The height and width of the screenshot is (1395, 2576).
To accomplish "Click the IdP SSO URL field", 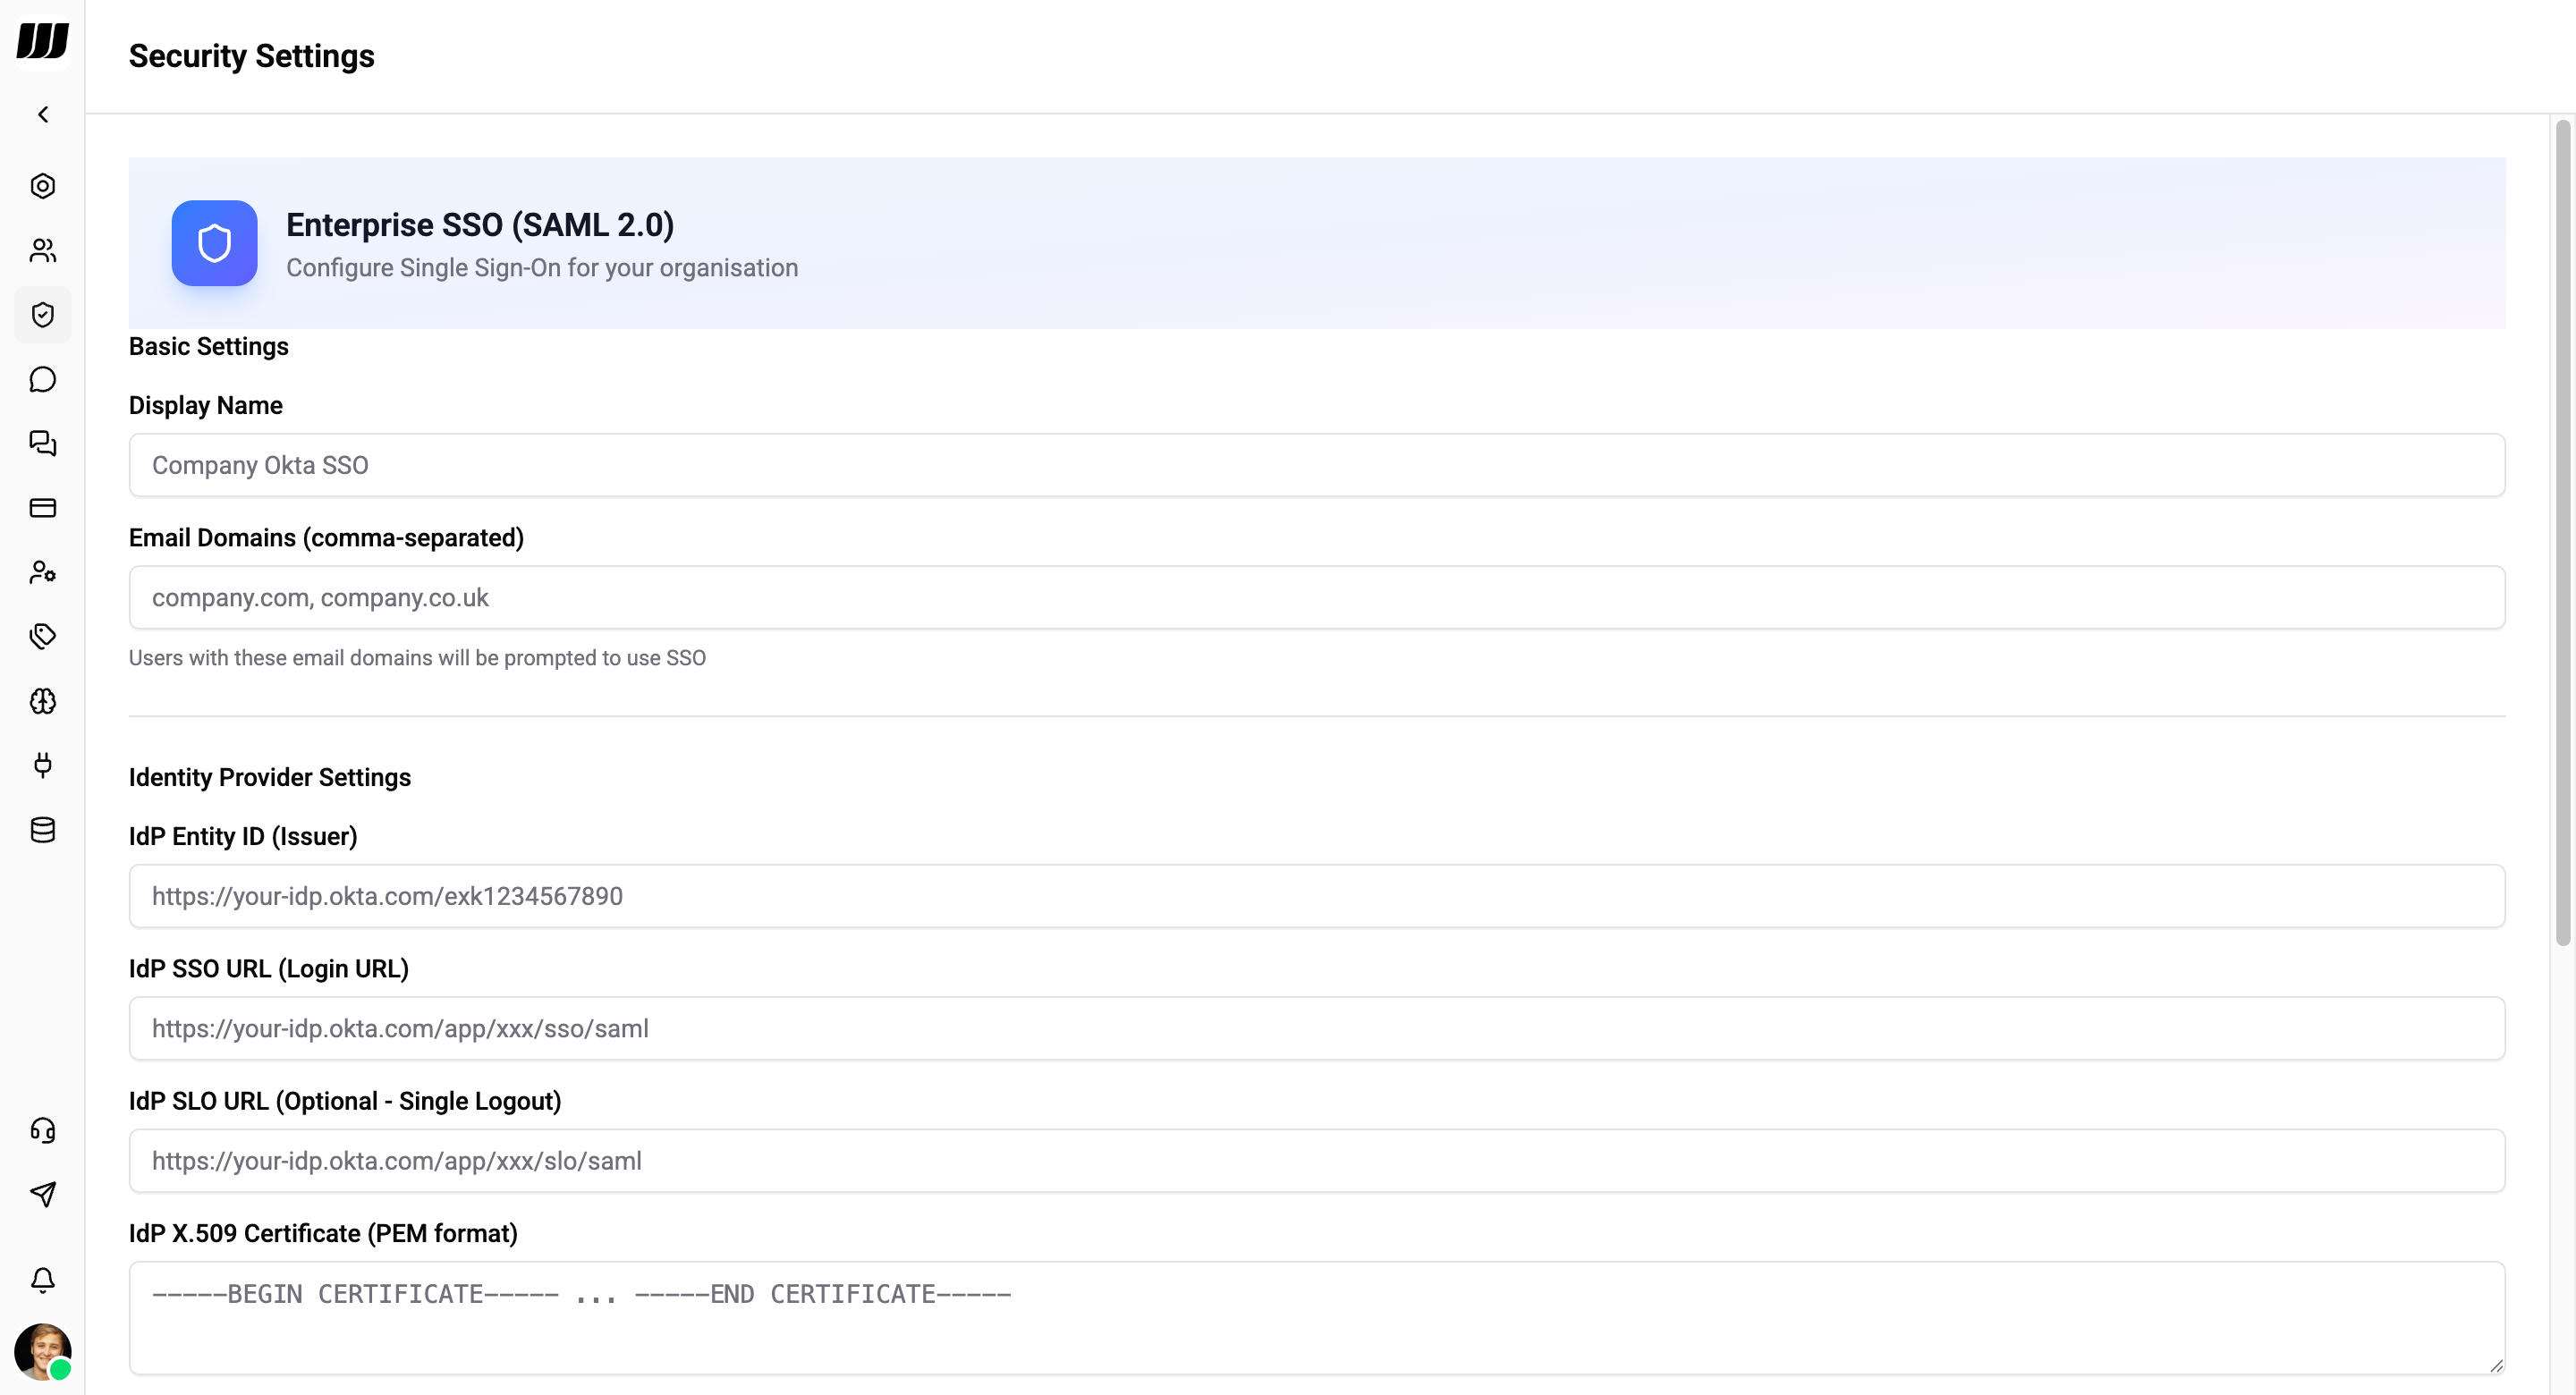I will point(1316,1028).
